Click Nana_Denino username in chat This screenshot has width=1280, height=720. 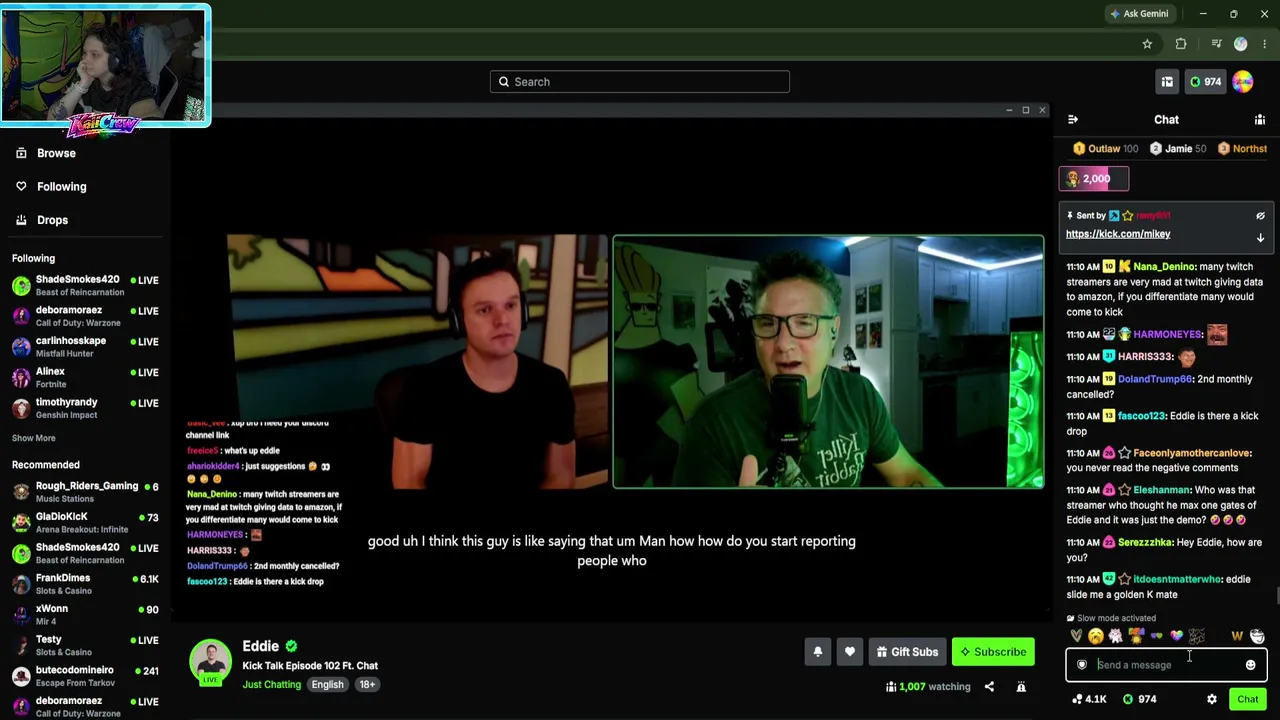click(x=1164, y=267)
